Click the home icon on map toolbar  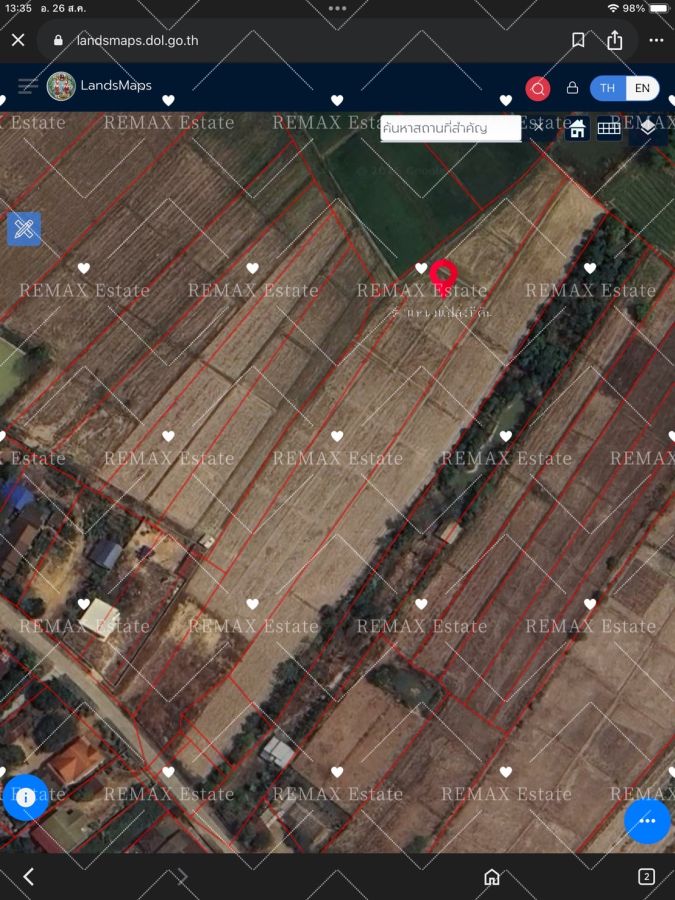[577, 128]
